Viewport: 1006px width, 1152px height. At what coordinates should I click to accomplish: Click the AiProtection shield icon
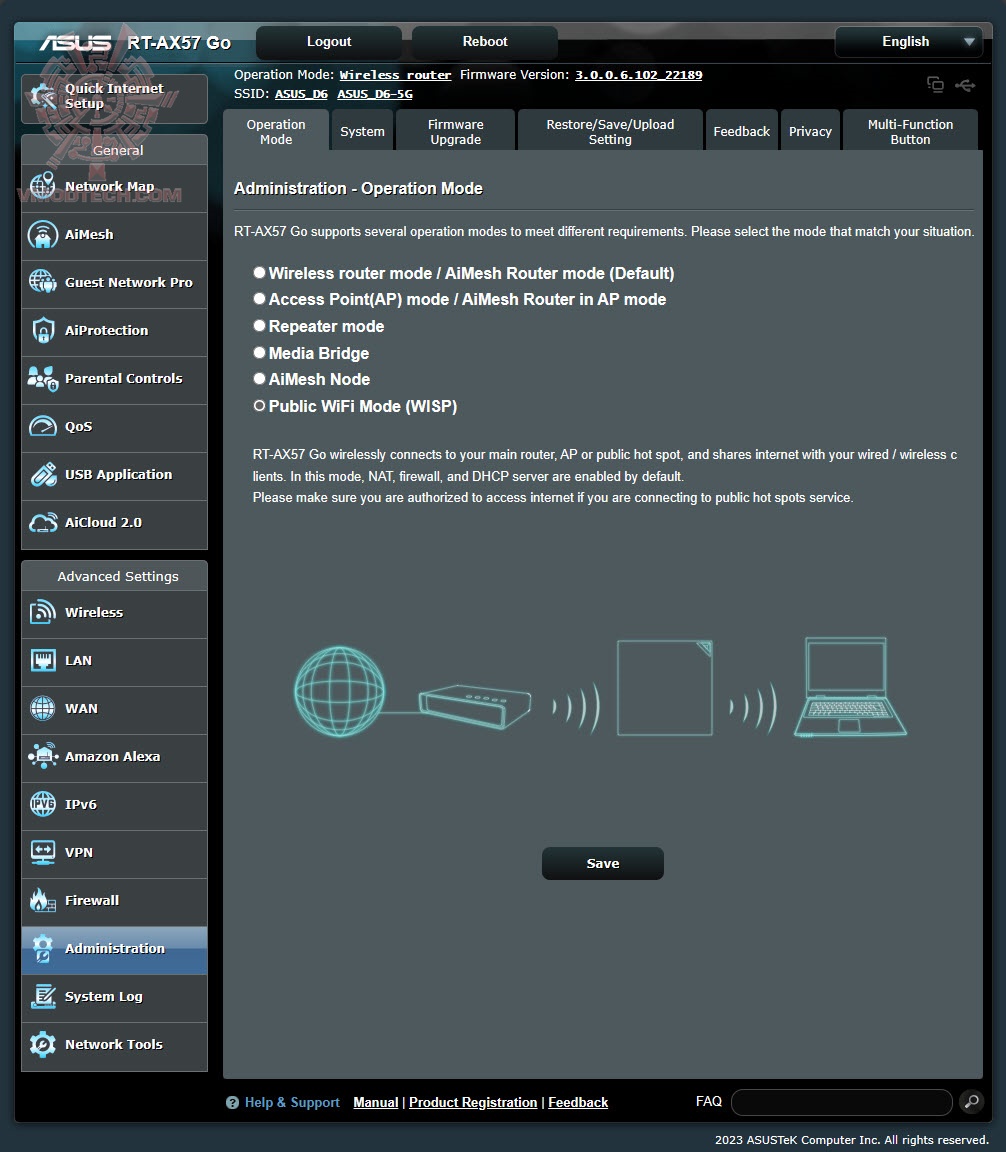pos(43,331)
